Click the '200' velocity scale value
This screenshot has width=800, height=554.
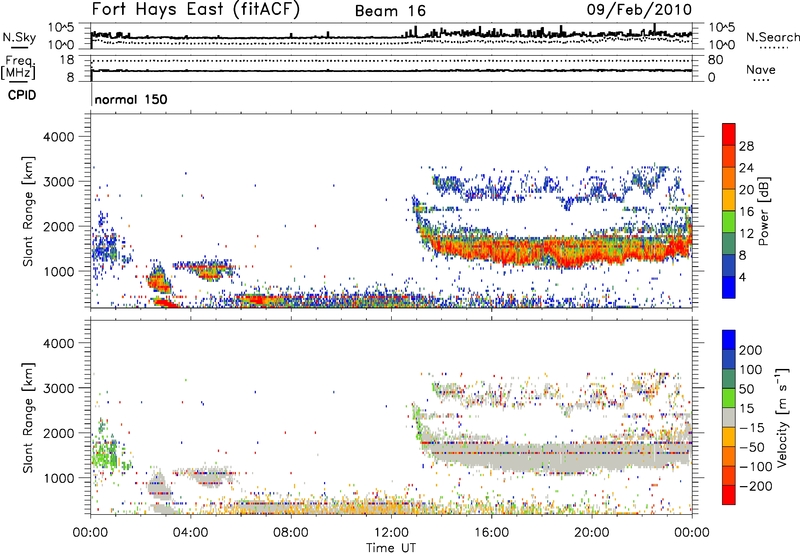751,350
